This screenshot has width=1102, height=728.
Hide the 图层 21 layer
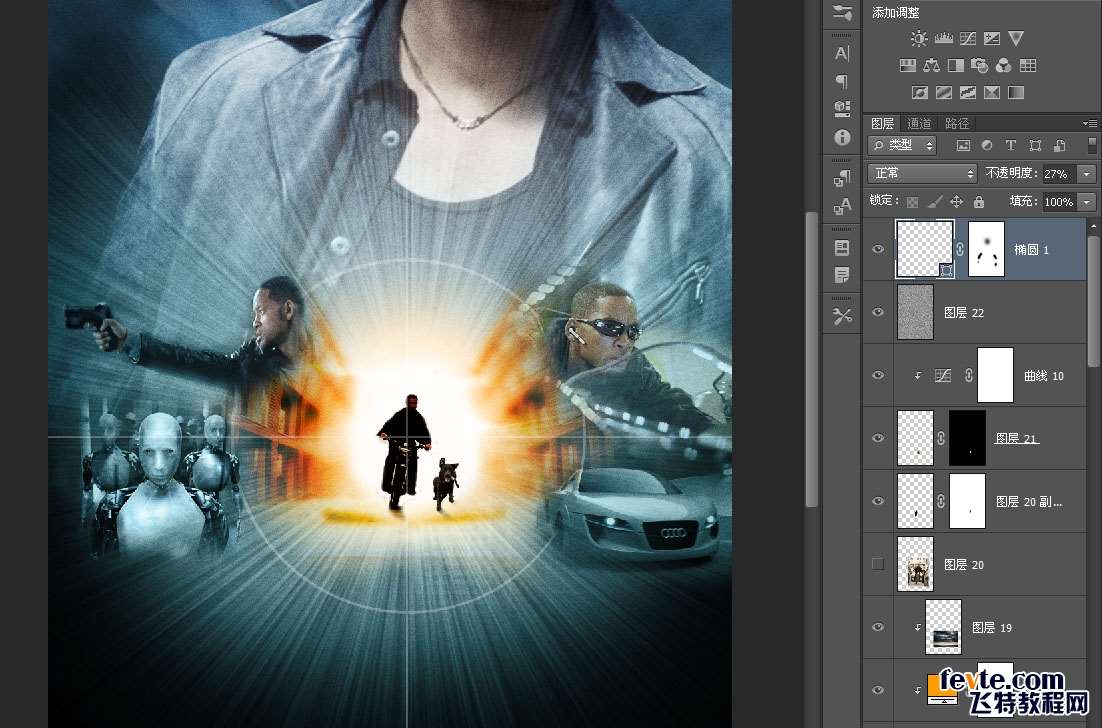point(878,438)
